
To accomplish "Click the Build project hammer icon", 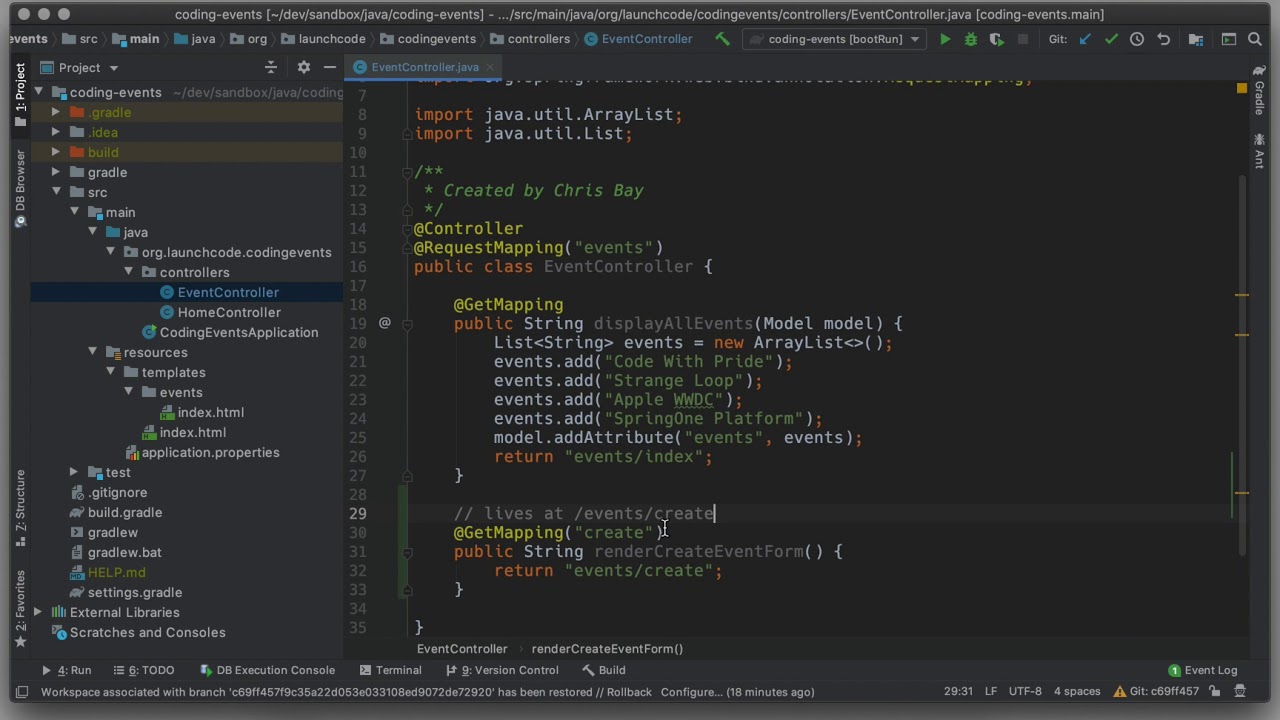I will coord(722,39).
